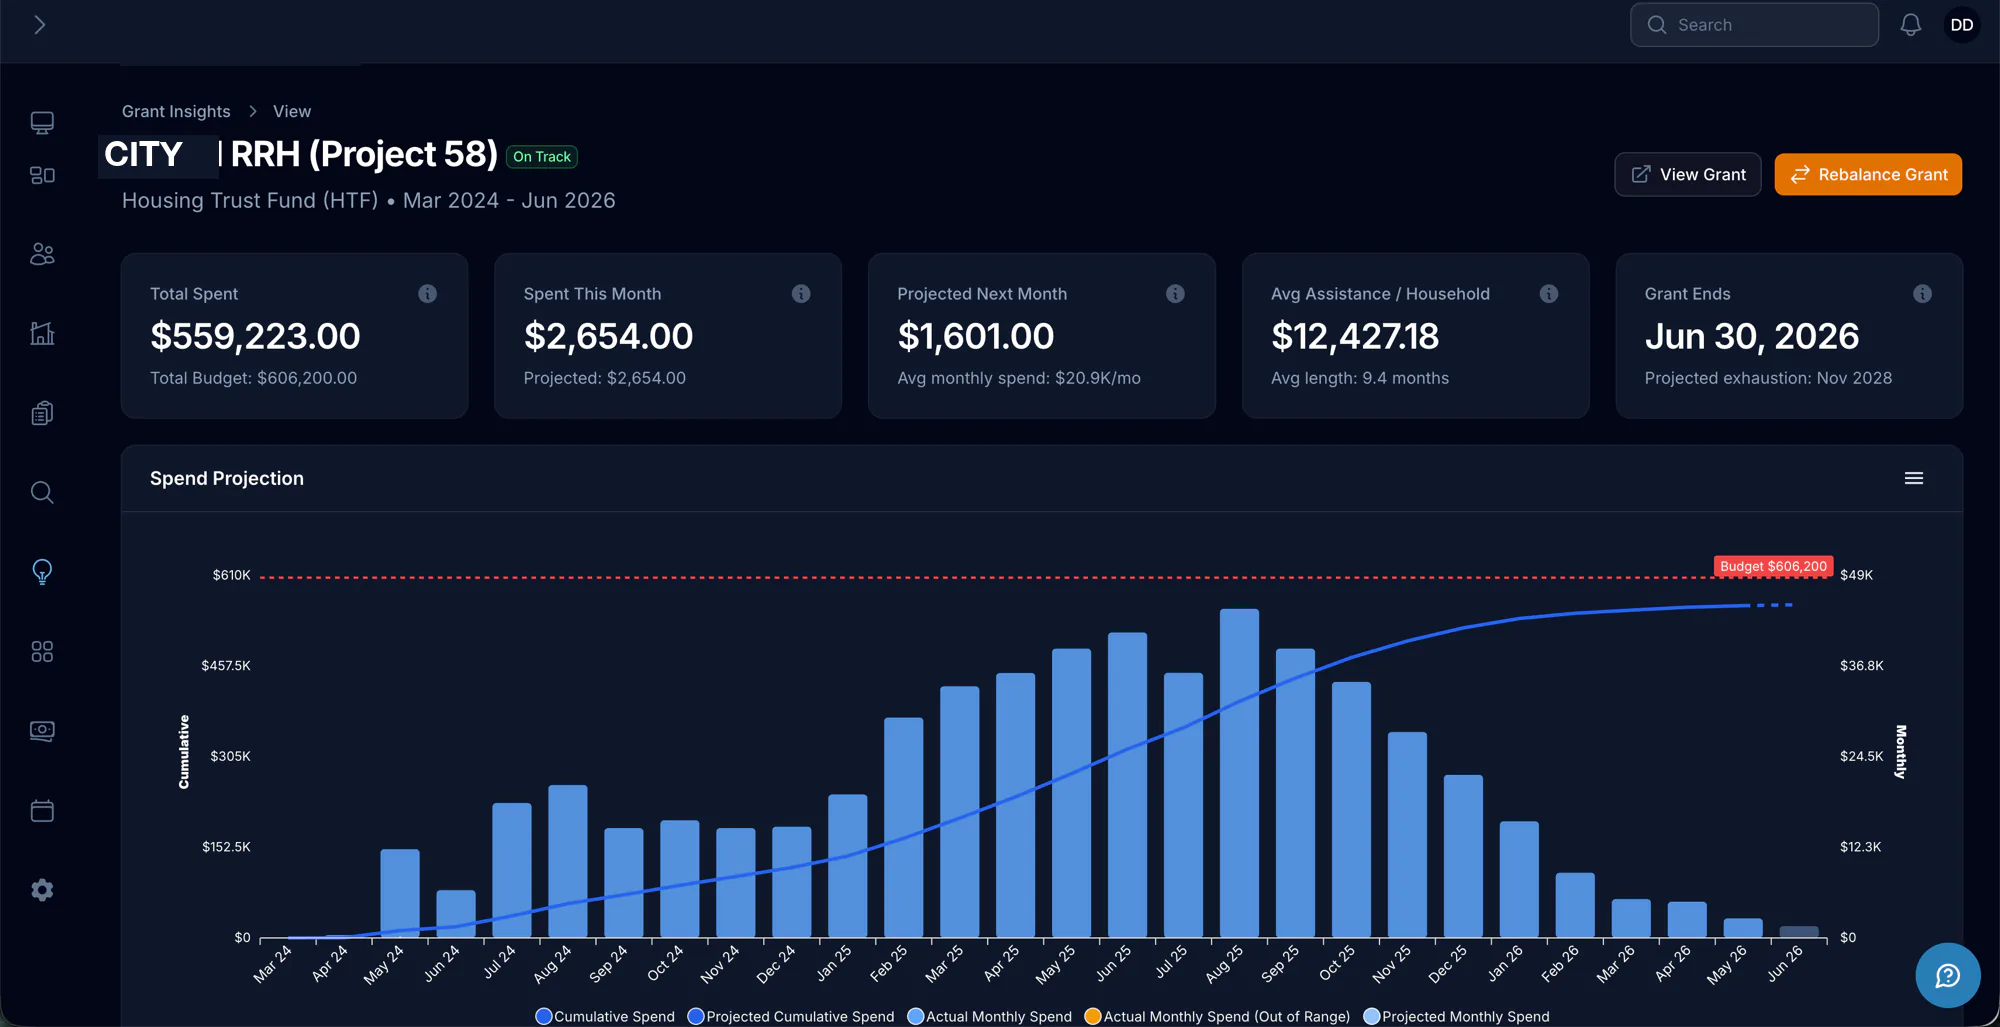Show info for Projected Next Month card
Viewport: 2000px width, 1027px height.
tap(1175, 294)
